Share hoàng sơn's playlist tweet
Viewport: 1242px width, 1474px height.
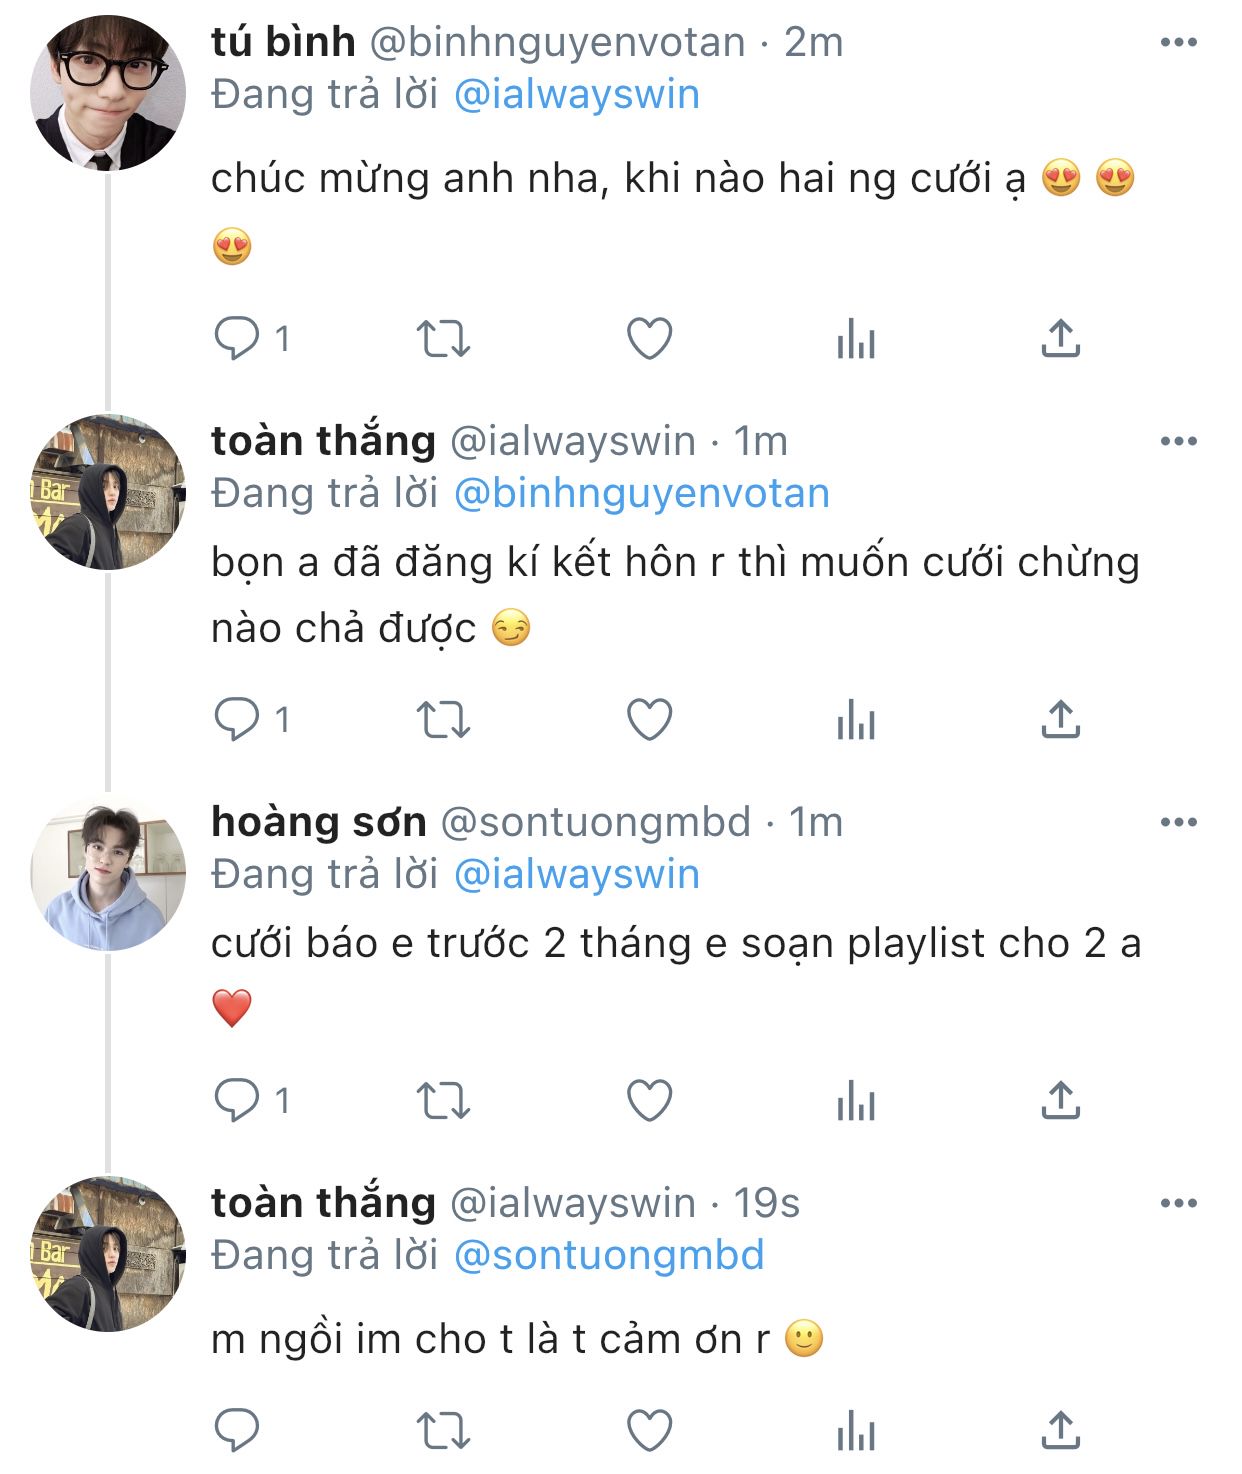(1060, 1101)
